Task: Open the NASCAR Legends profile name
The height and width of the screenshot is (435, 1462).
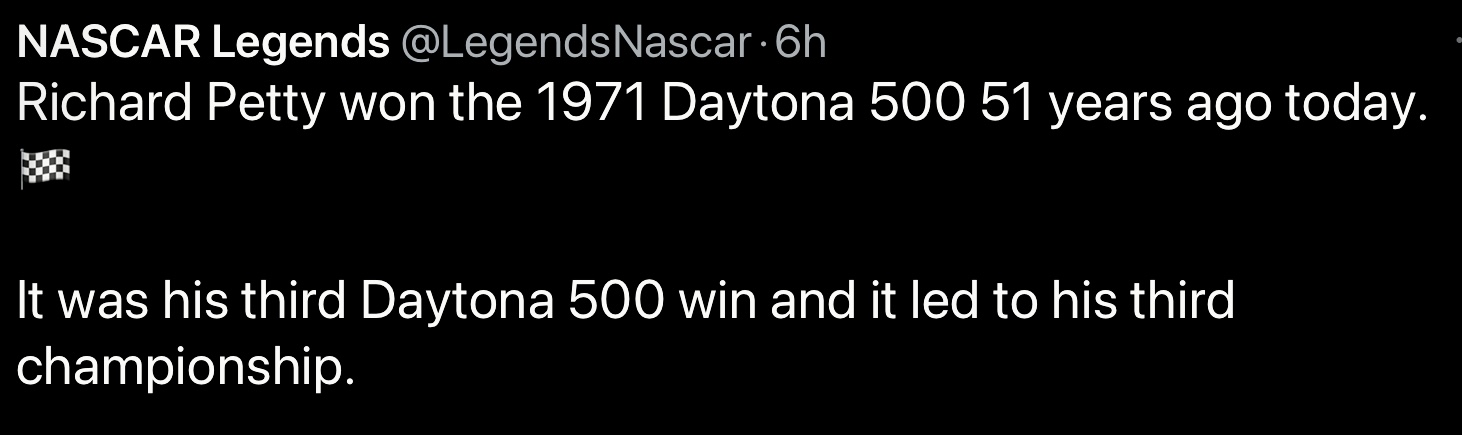Action: click(205, 42)
